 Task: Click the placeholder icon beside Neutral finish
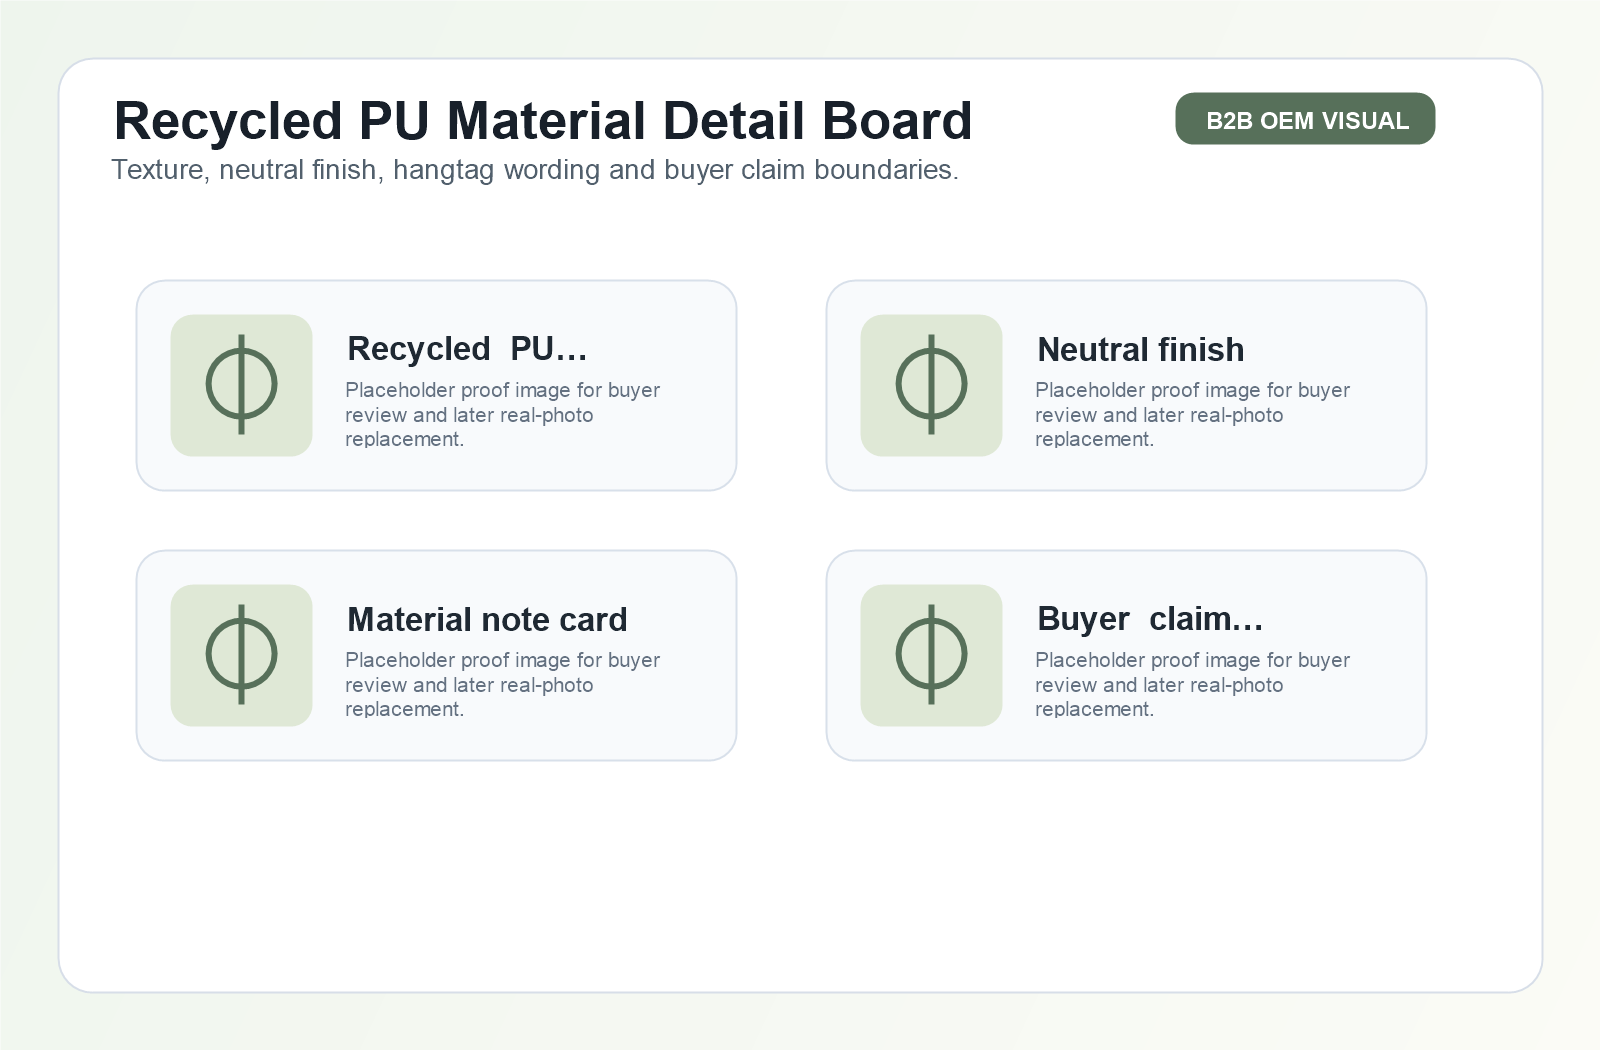click(x=931, y=385)
